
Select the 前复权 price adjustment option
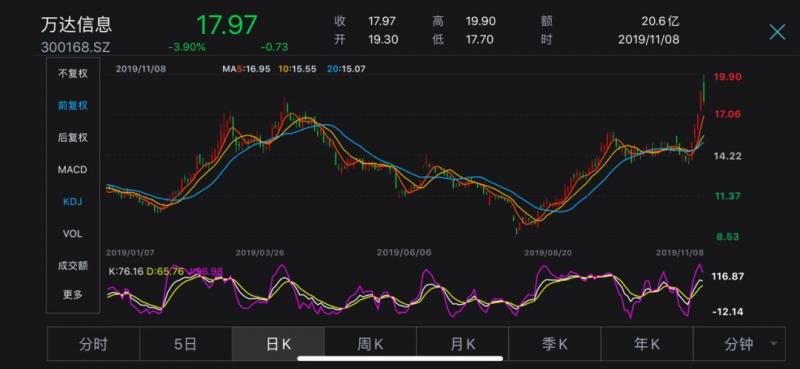tap(72, 106)
